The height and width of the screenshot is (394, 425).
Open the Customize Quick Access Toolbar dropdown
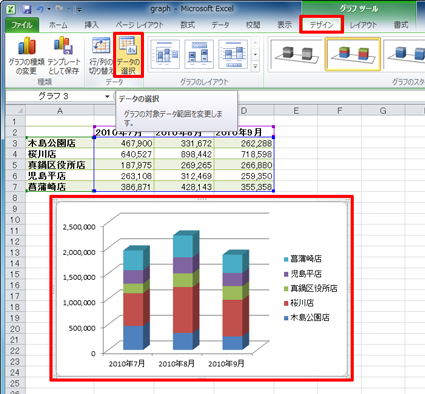79,10
